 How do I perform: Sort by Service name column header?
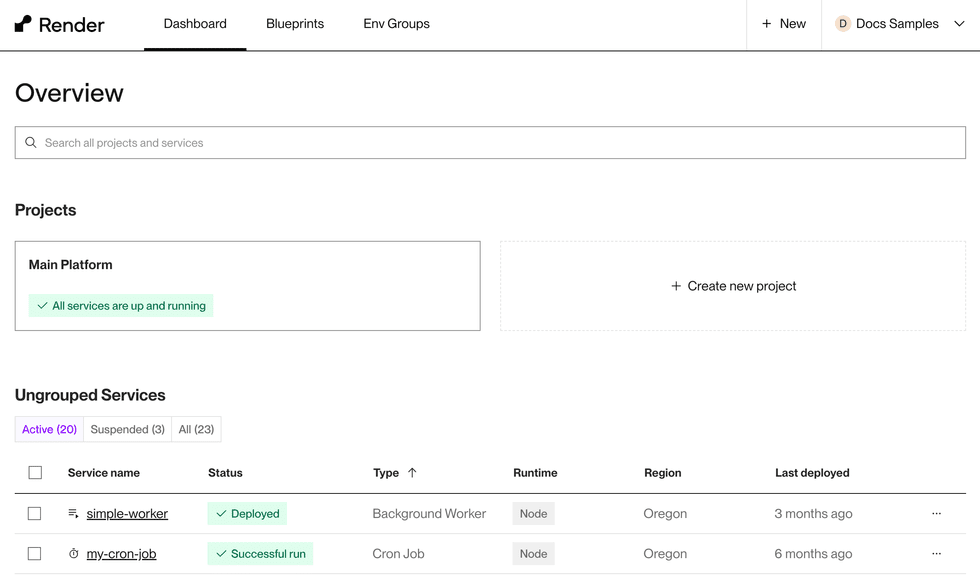click(x=104, y=472)
